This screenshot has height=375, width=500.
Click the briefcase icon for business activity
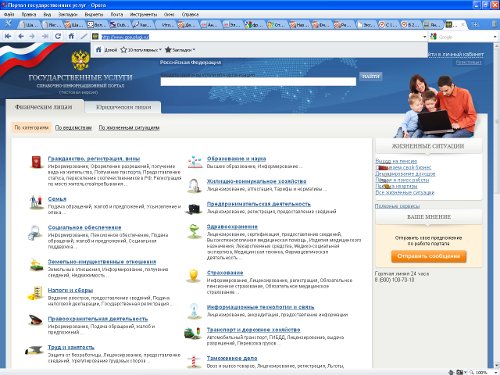coord(194,209)
